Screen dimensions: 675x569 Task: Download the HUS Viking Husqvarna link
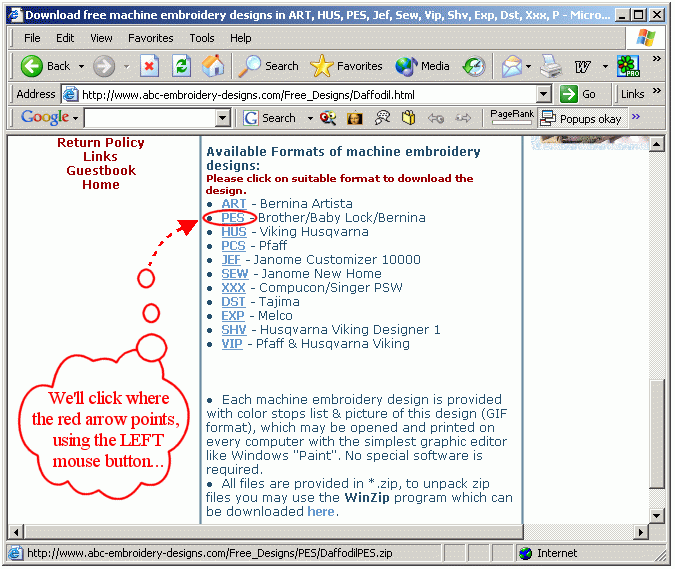click(234, 232)
